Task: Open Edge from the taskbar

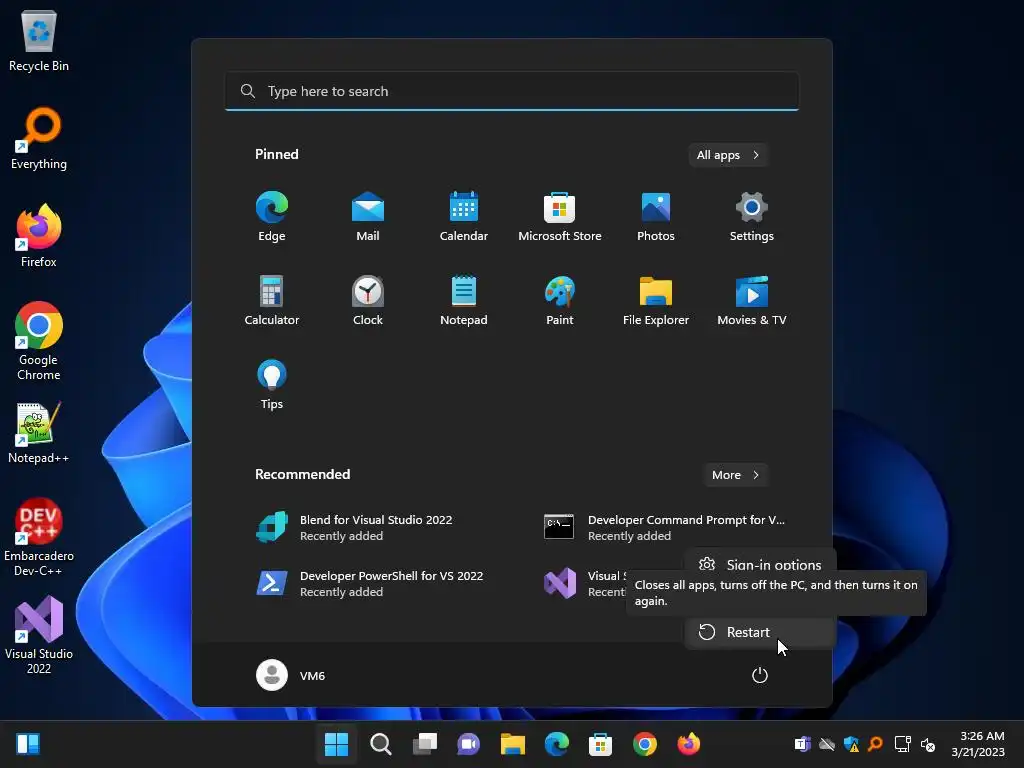Action: click(556, 744)
